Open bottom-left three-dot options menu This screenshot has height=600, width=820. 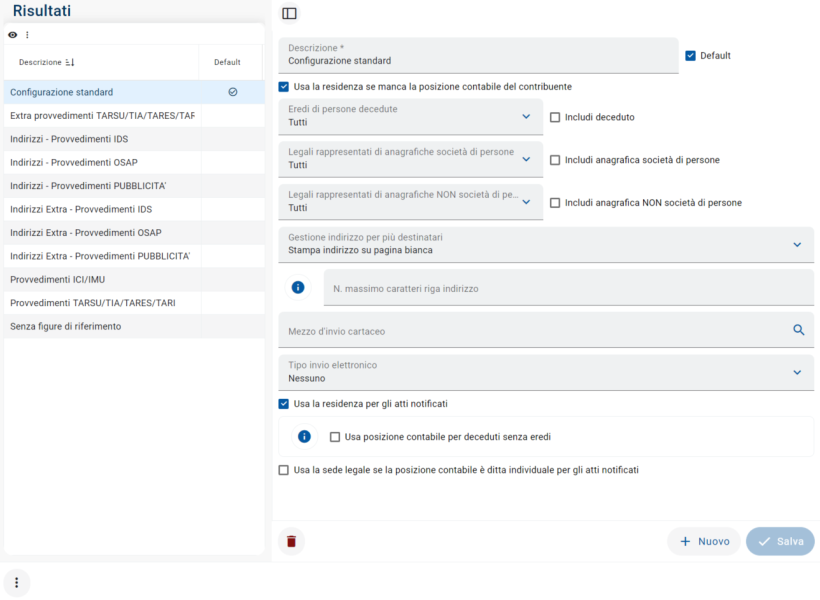click(16, 582)
